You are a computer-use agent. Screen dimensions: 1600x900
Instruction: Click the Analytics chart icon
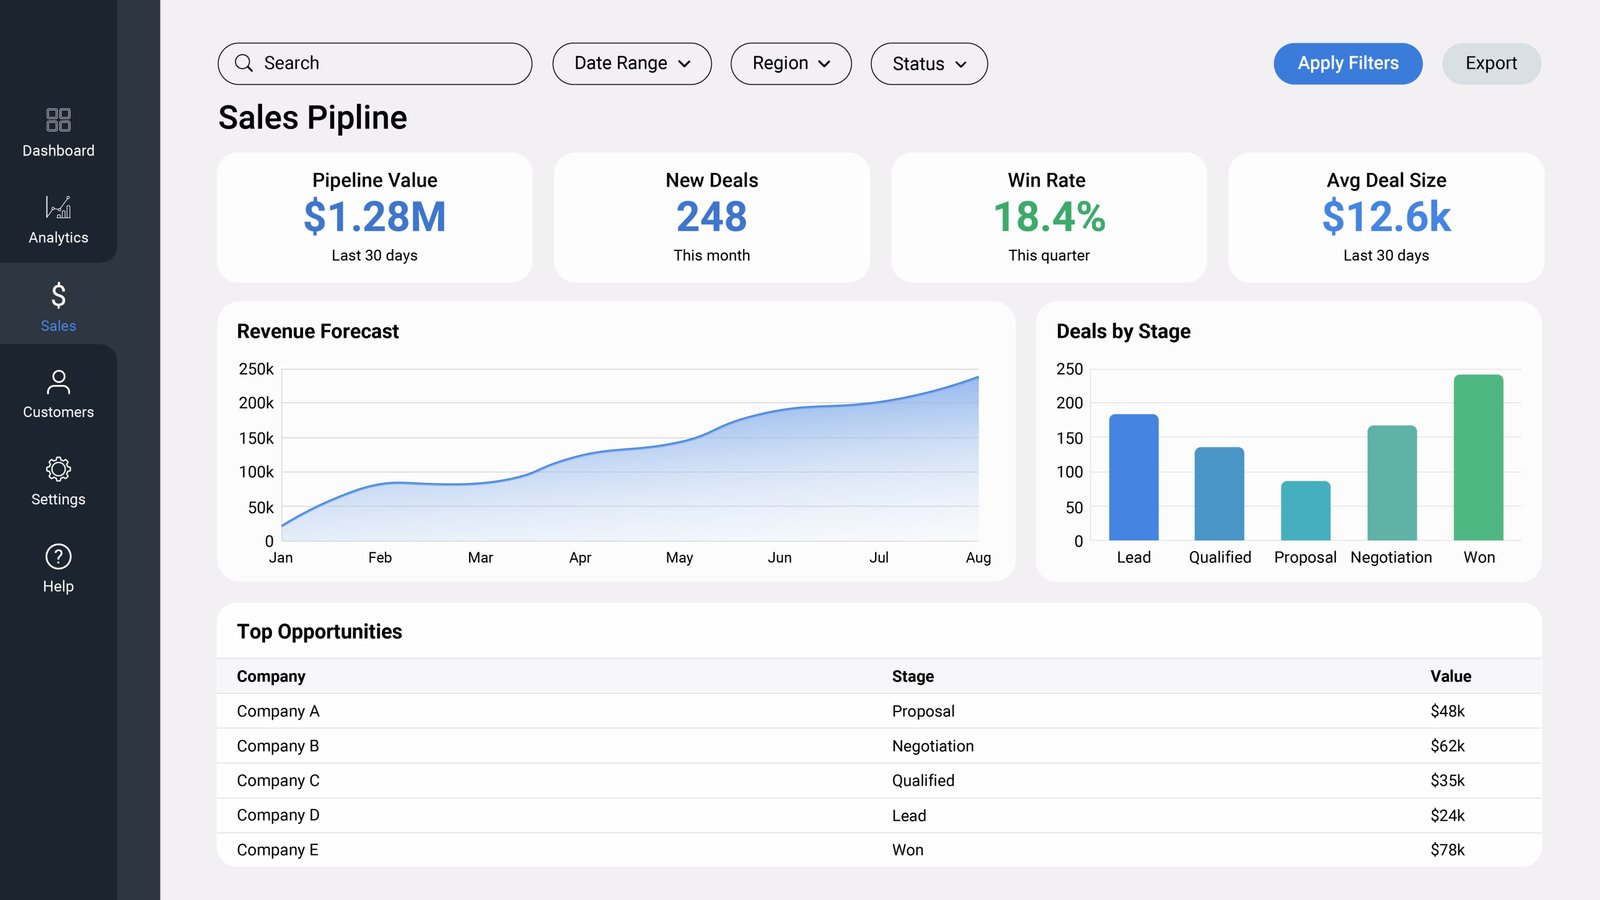(x=58, y=207)
